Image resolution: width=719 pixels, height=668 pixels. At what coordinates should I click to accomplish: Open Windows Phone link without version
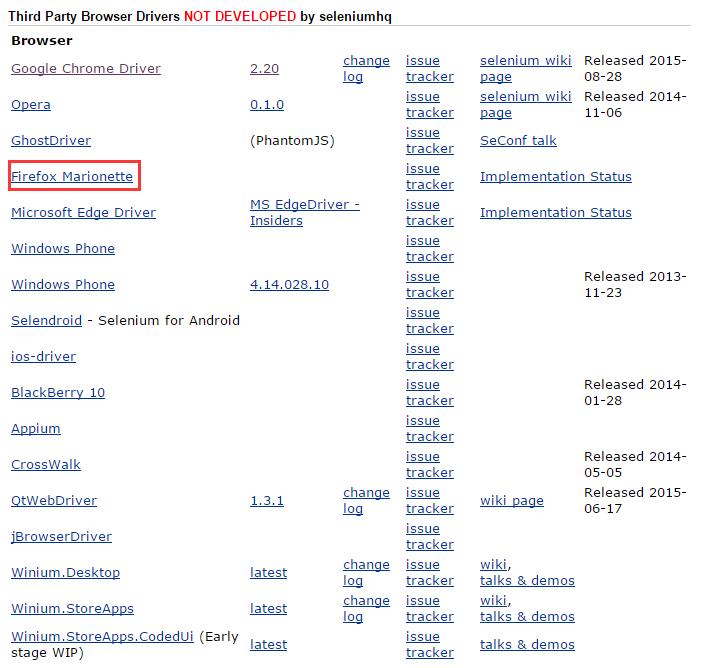point(63,248)
